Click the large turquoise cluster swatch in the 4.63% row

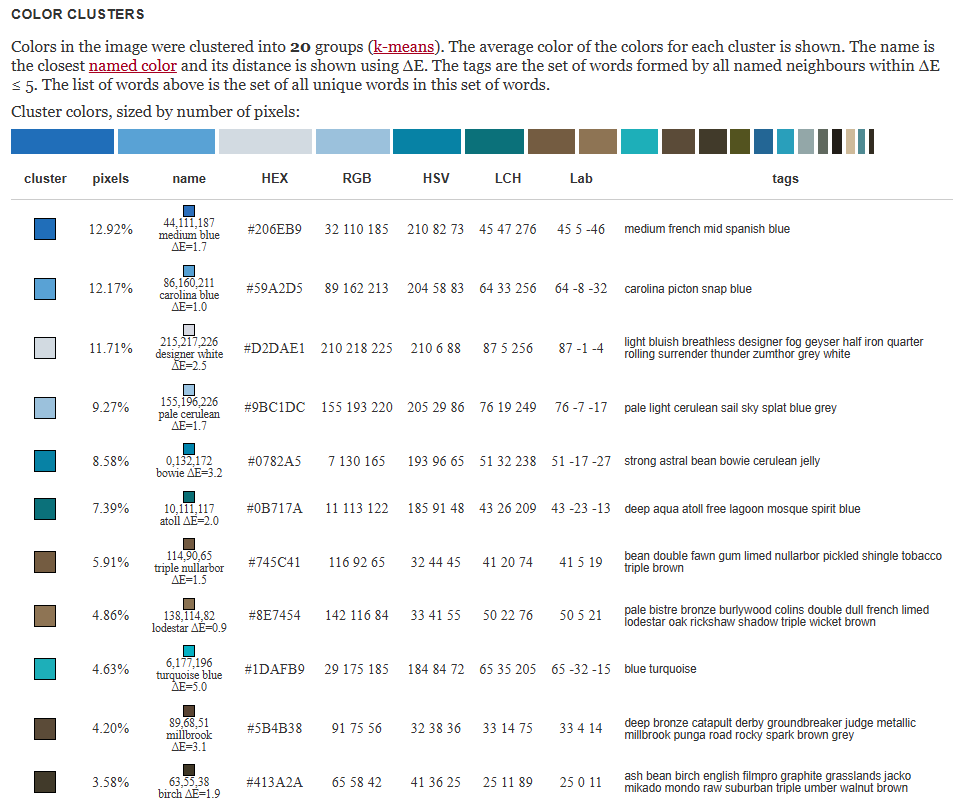tap(45, 669)
